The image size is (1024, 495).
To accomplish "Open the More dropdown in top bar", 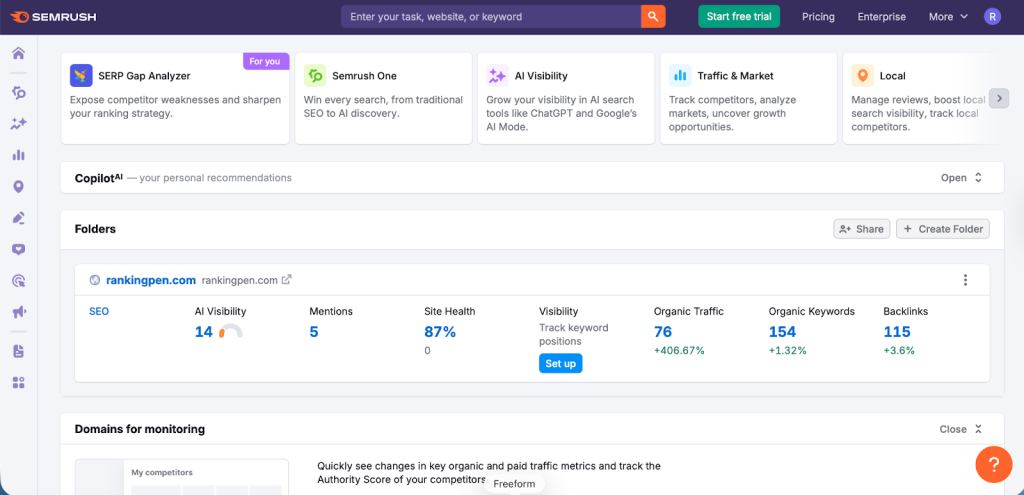I will (x=947, y=17).
